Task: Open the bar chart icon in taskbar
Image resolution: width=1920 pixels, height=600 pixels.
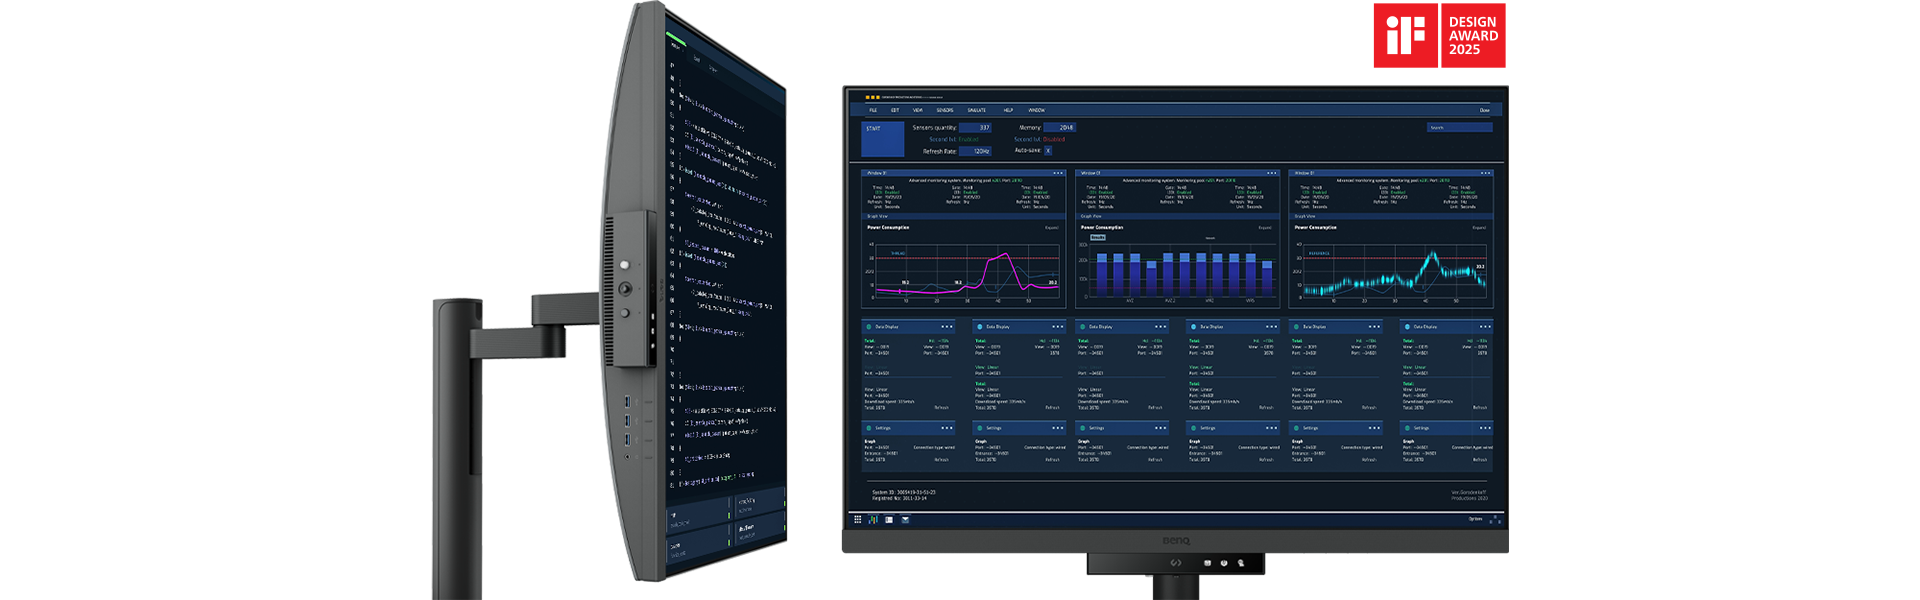Action: [x=873, y=519]
